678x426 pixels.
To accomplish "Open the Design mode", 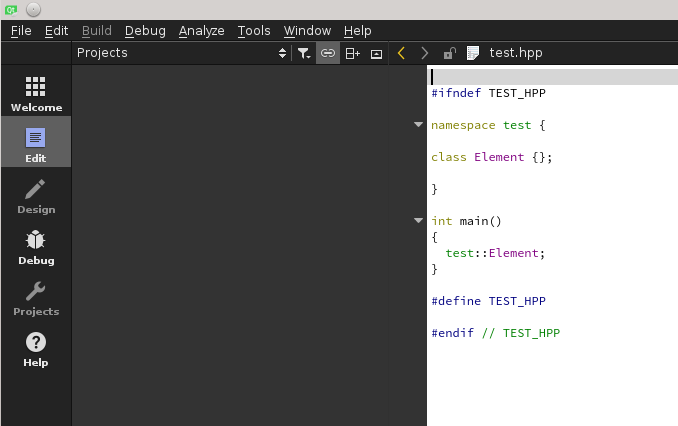I will click(x=36, y=197).
